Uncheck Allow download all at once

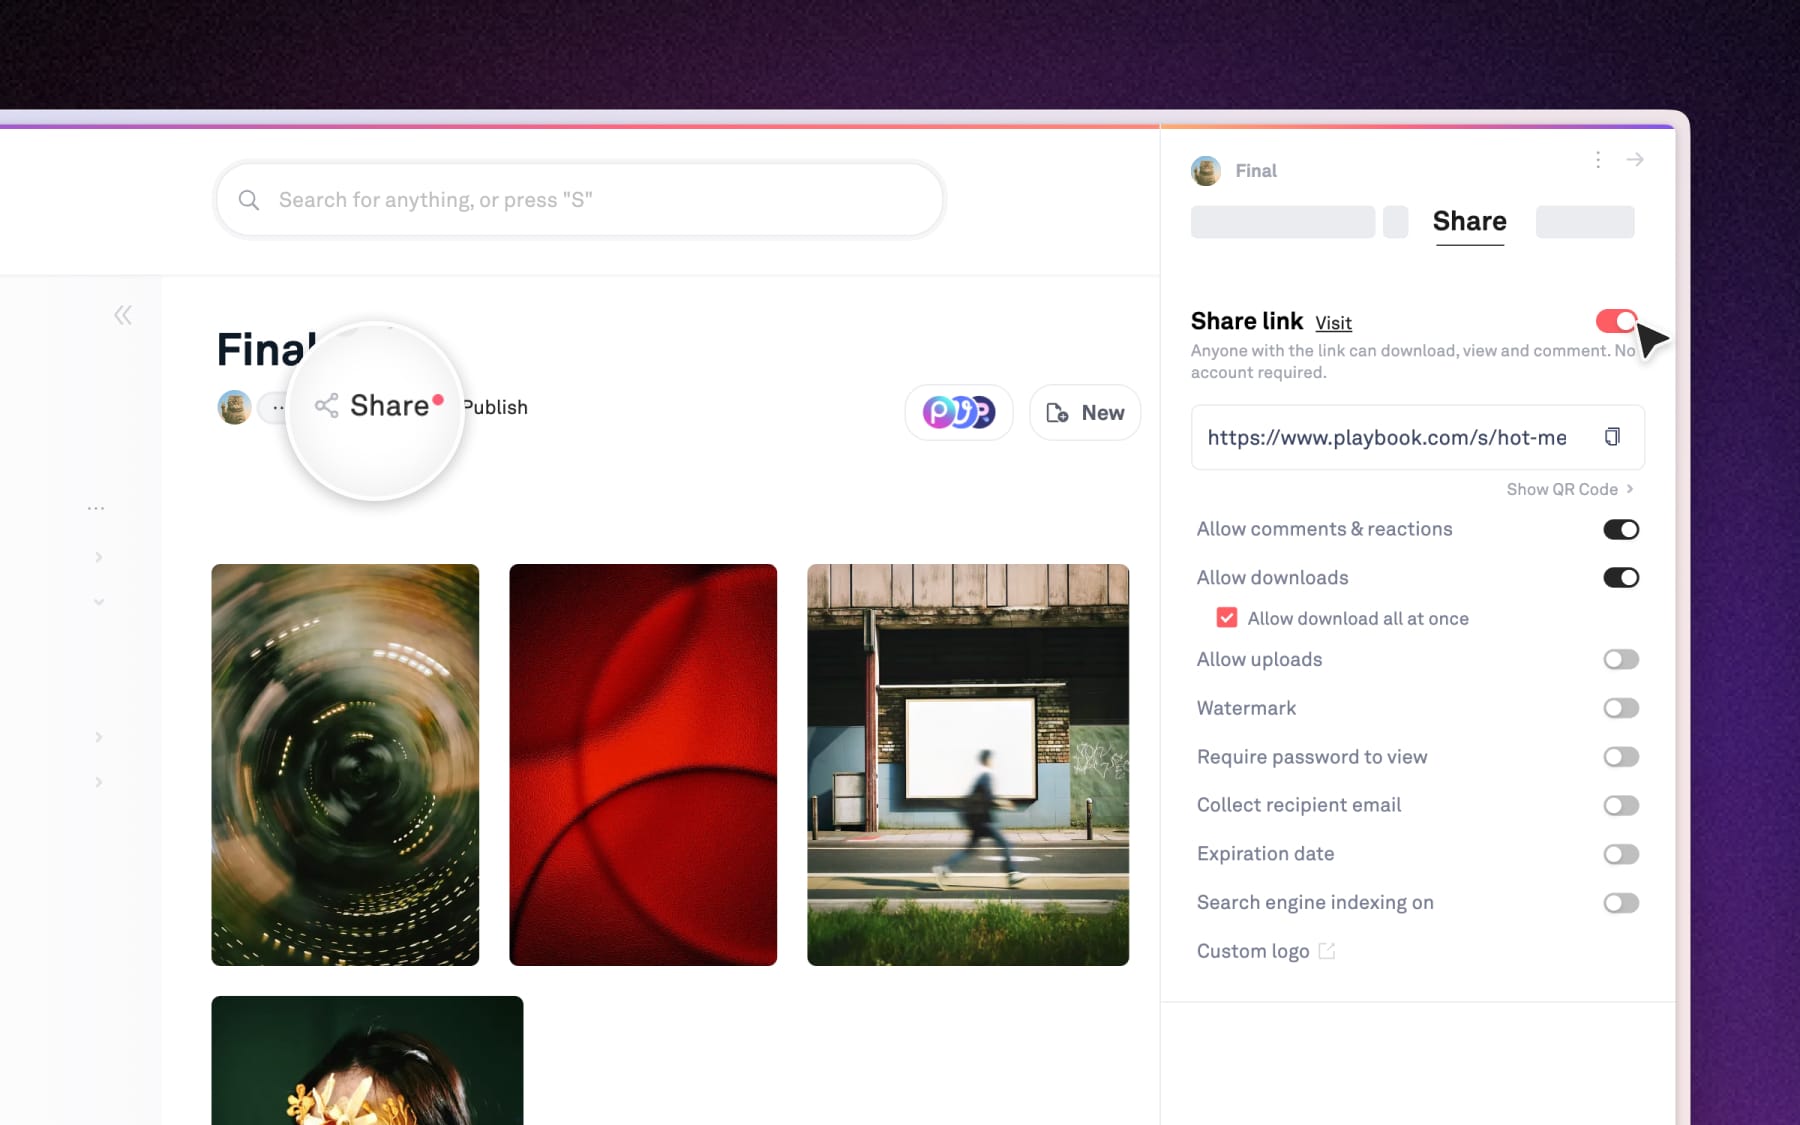click(x=1226, y=618)
